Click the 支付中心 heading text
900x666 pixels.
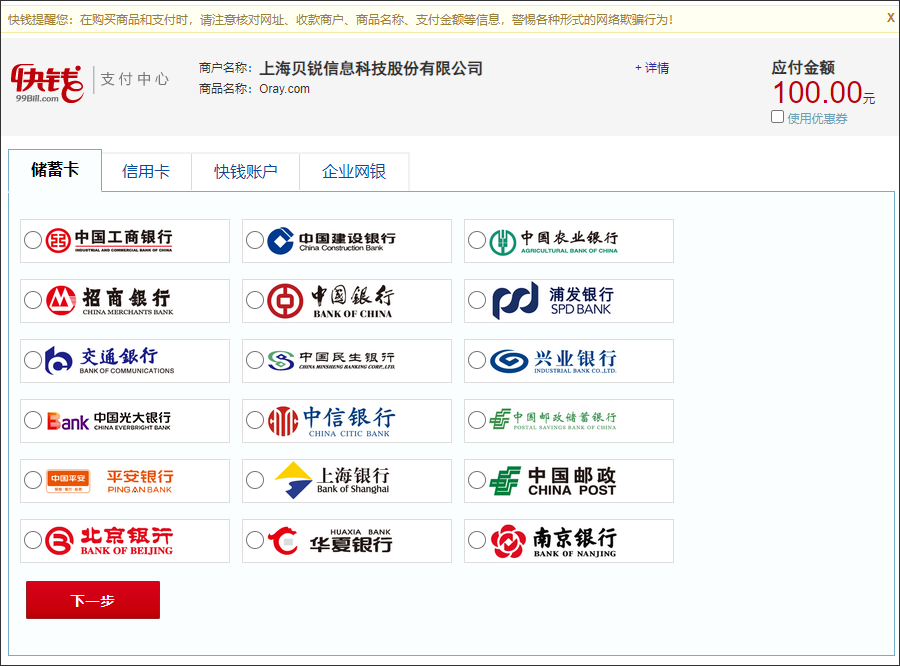click(x=135, y=79)
